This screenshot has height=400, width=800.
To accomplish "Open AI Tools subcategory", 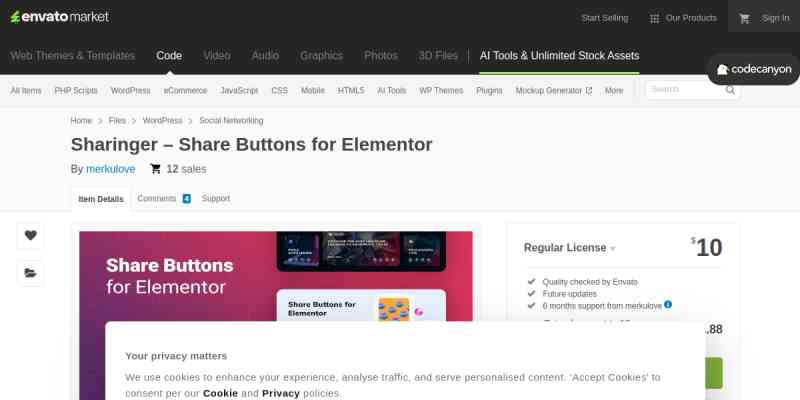I will (392, 90).
